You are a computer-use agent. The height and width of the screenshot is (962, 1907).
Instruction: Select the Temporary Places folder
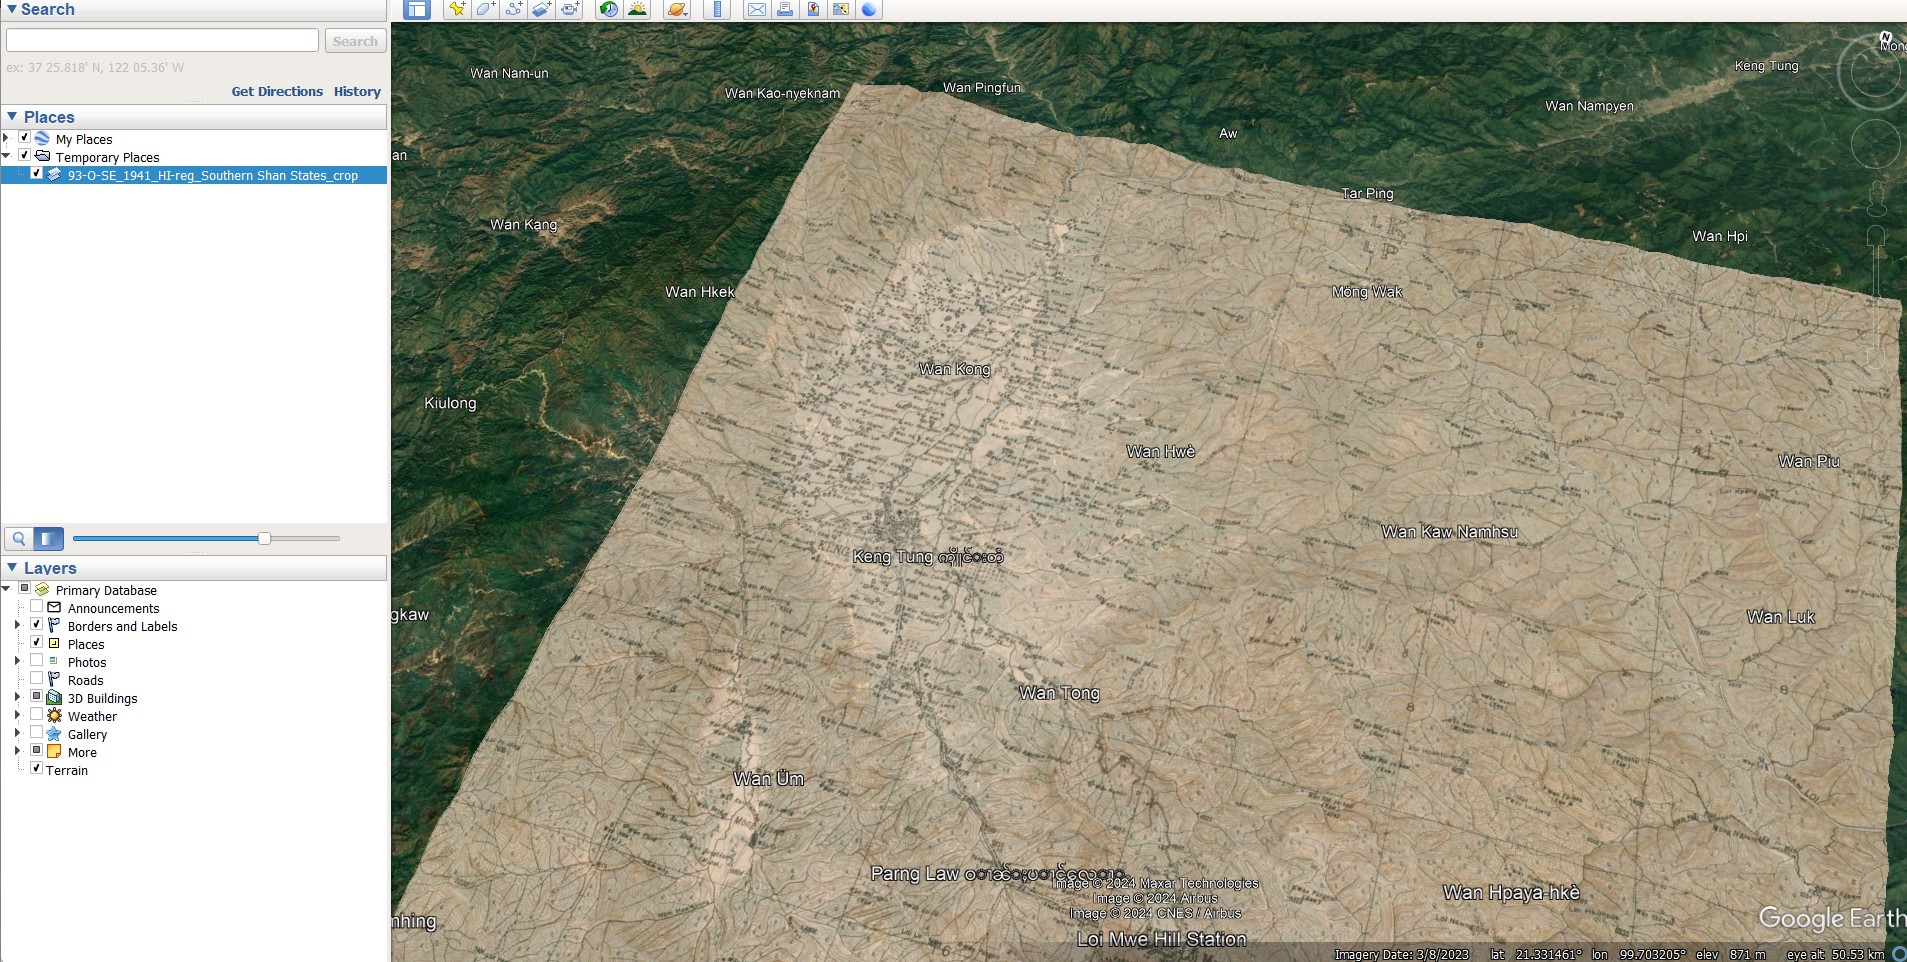point(107,157)
